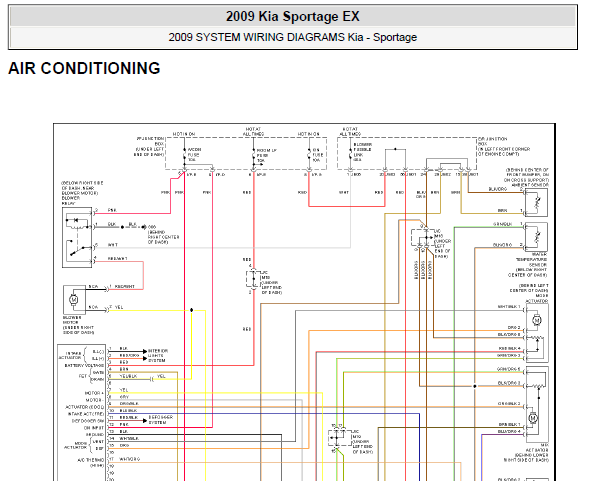Click the AMBIENT SENSOR label

pos(530,185)
